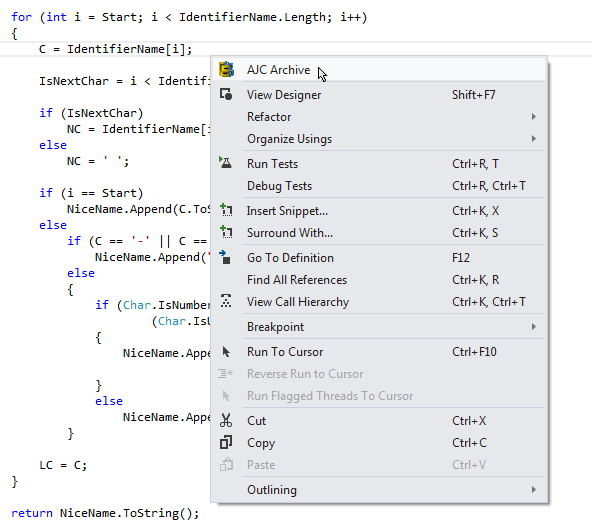The width and height of the screenshot is (592, 532).
Task: Click the Run Tests flask icon
Action: pos(226,163)
